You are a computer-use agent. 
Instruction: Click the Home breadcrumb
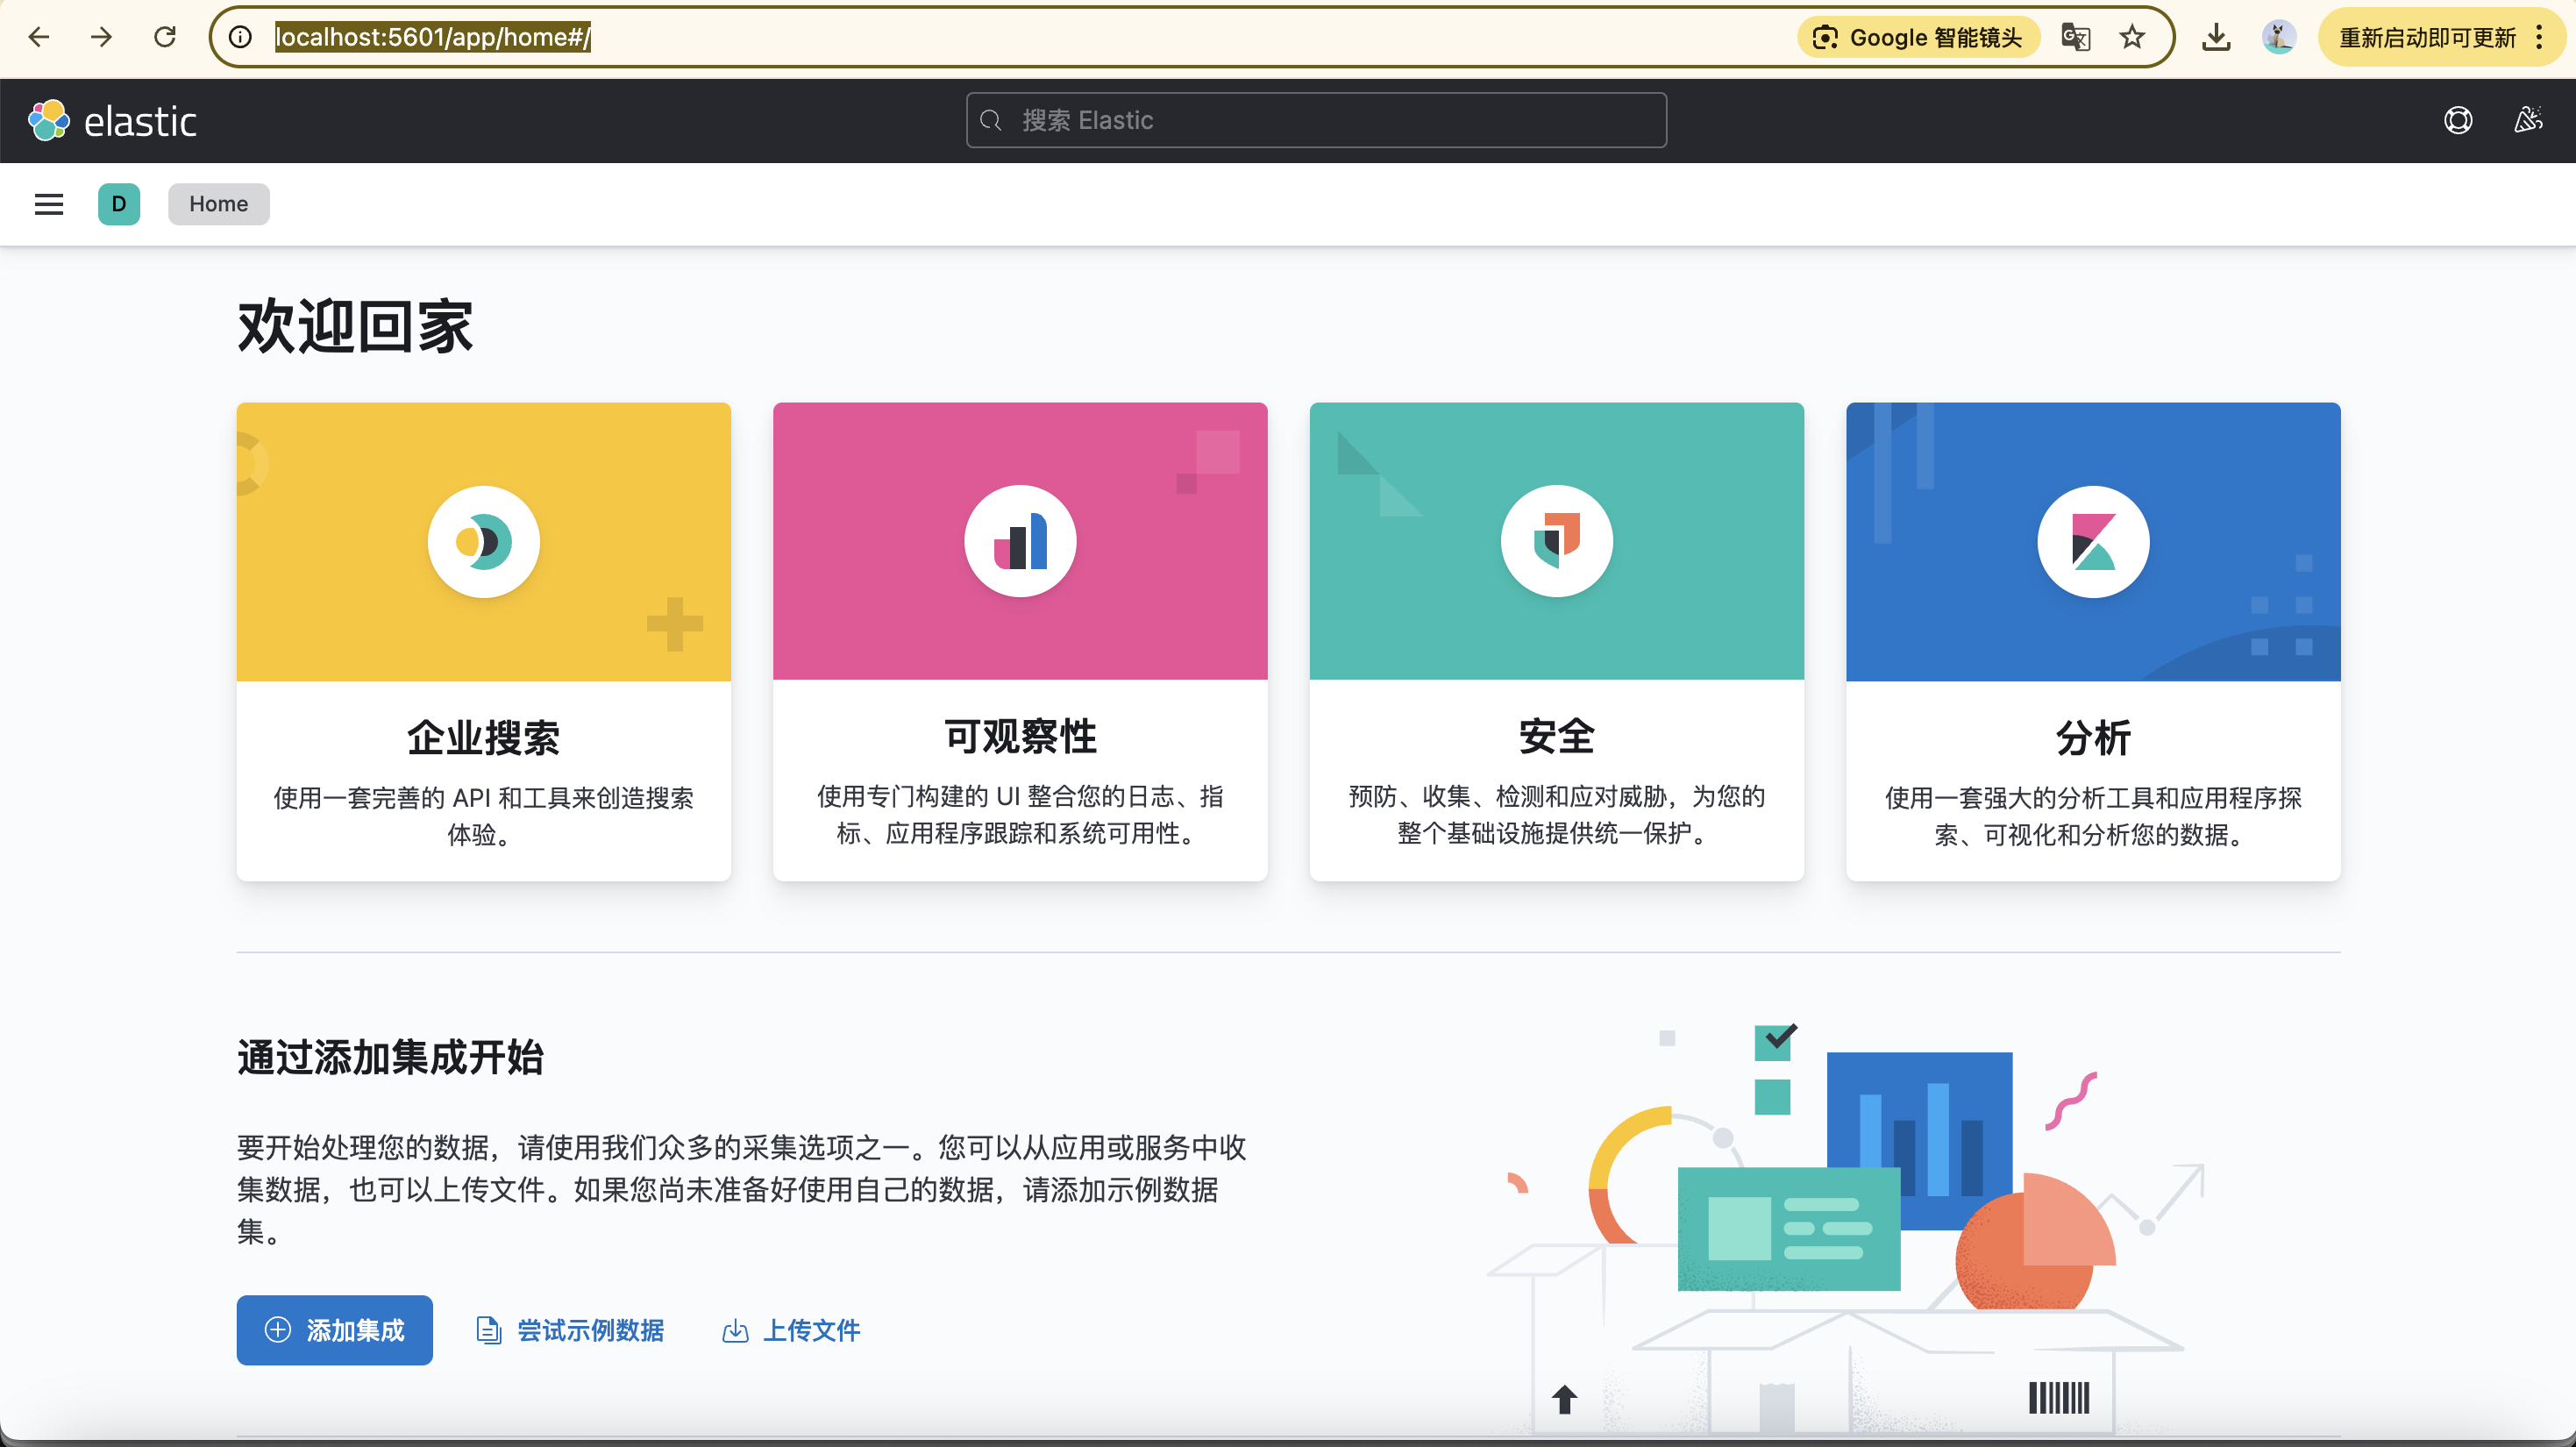[x=218, y=204]
